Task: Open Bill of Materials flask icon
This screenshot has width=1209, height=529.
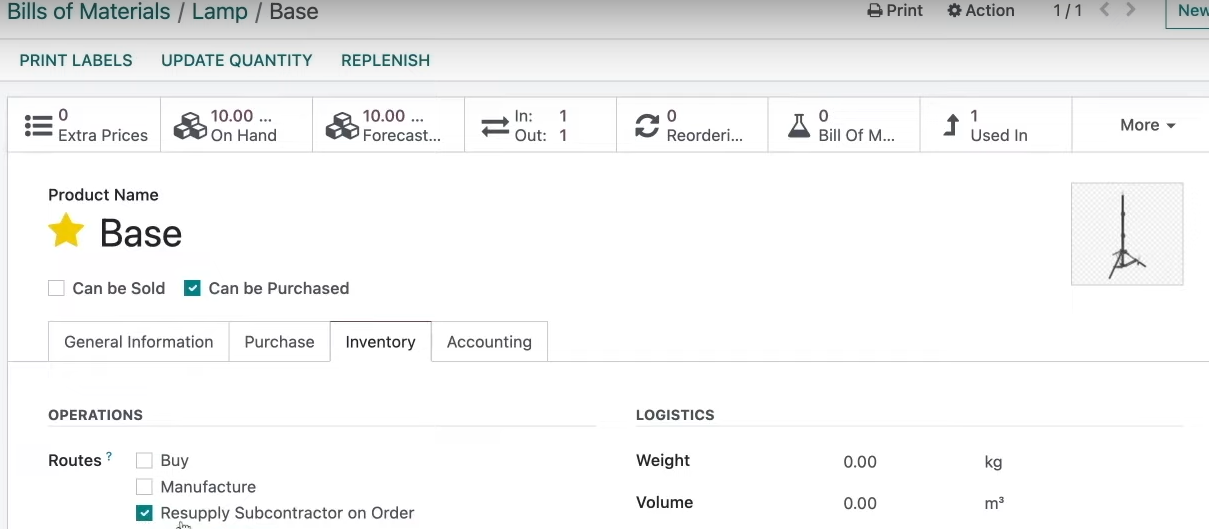Action: pos(798,126)
